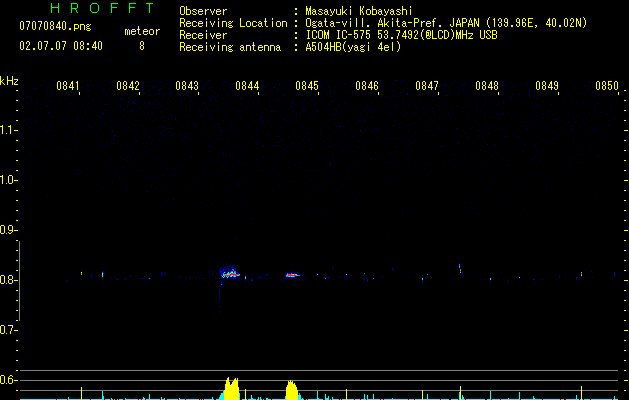Click the 0846 time marker
The height and width of the screenshot is (400, 629).
[367, 86]
